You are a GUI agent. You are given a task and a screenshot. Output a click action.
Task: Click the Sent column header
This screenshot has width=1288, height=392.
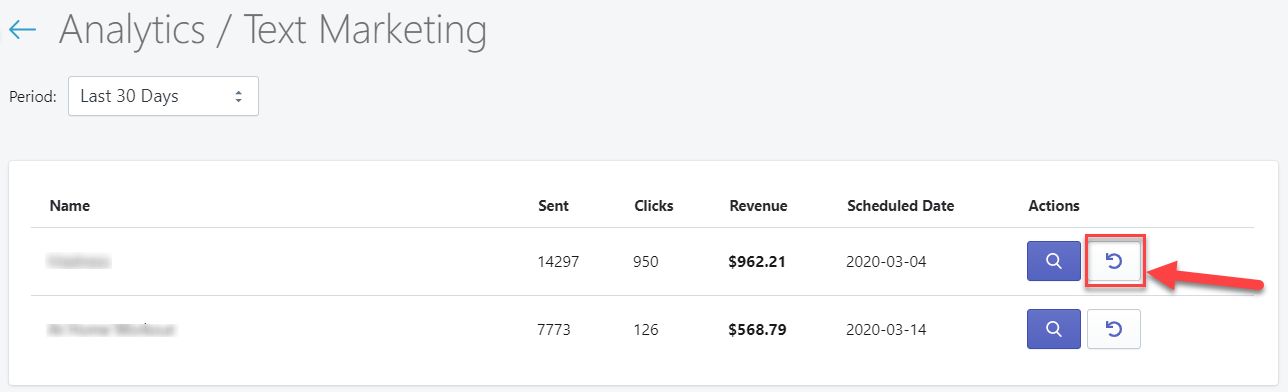tap(553, 206)
